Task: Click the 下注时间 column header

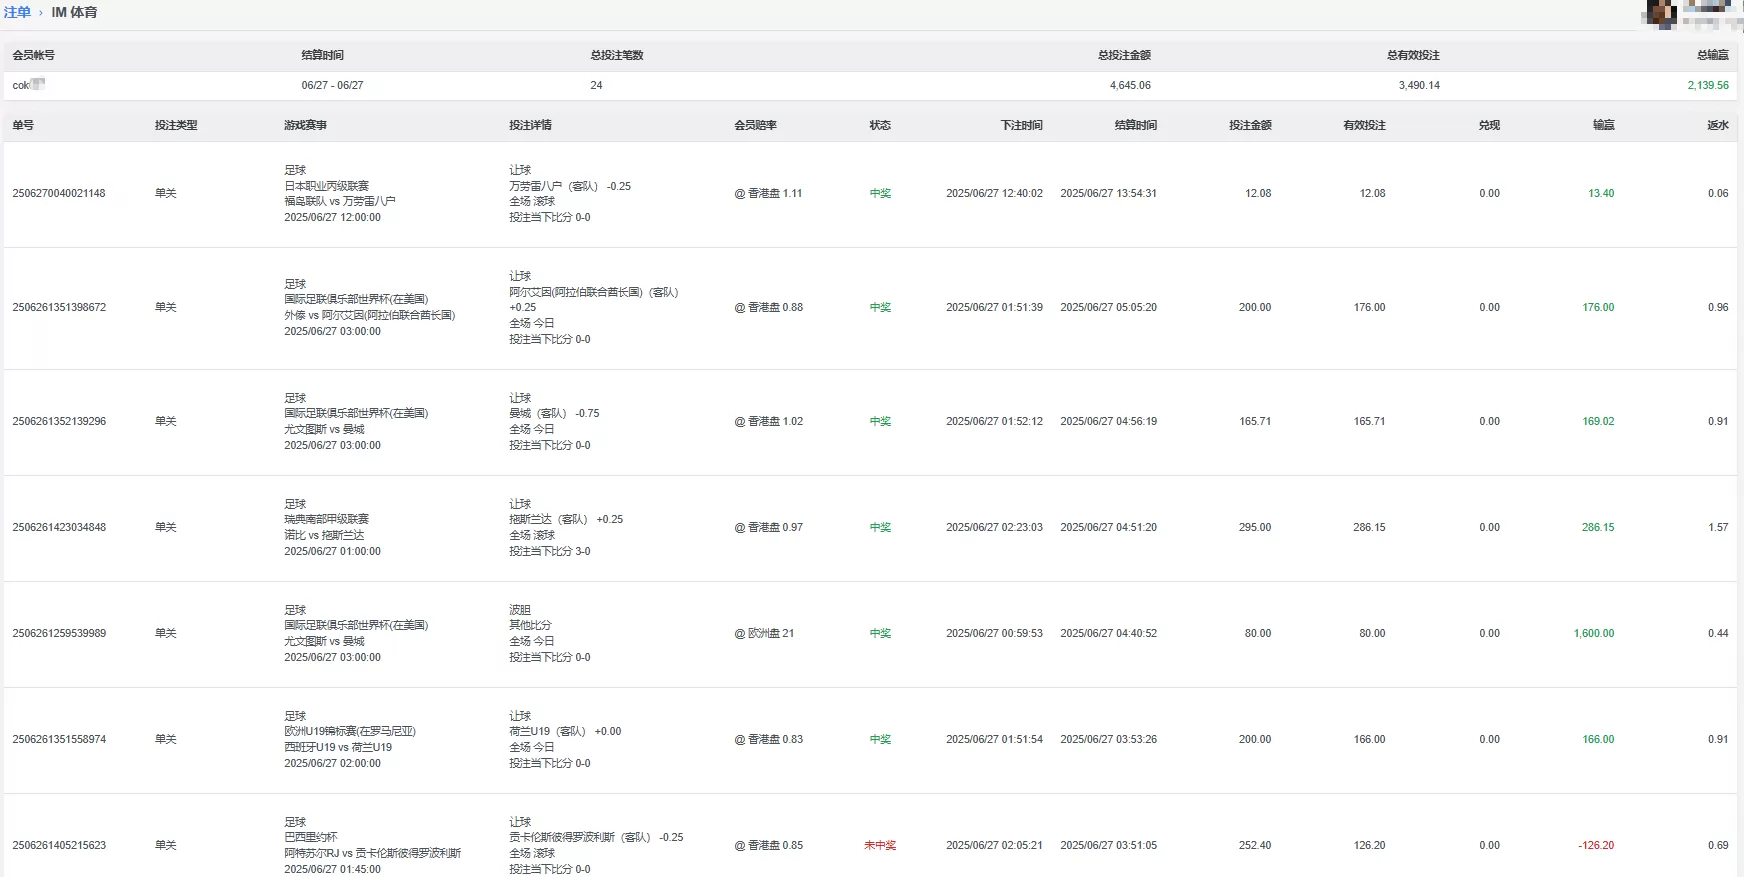Action: point(1021,125)
